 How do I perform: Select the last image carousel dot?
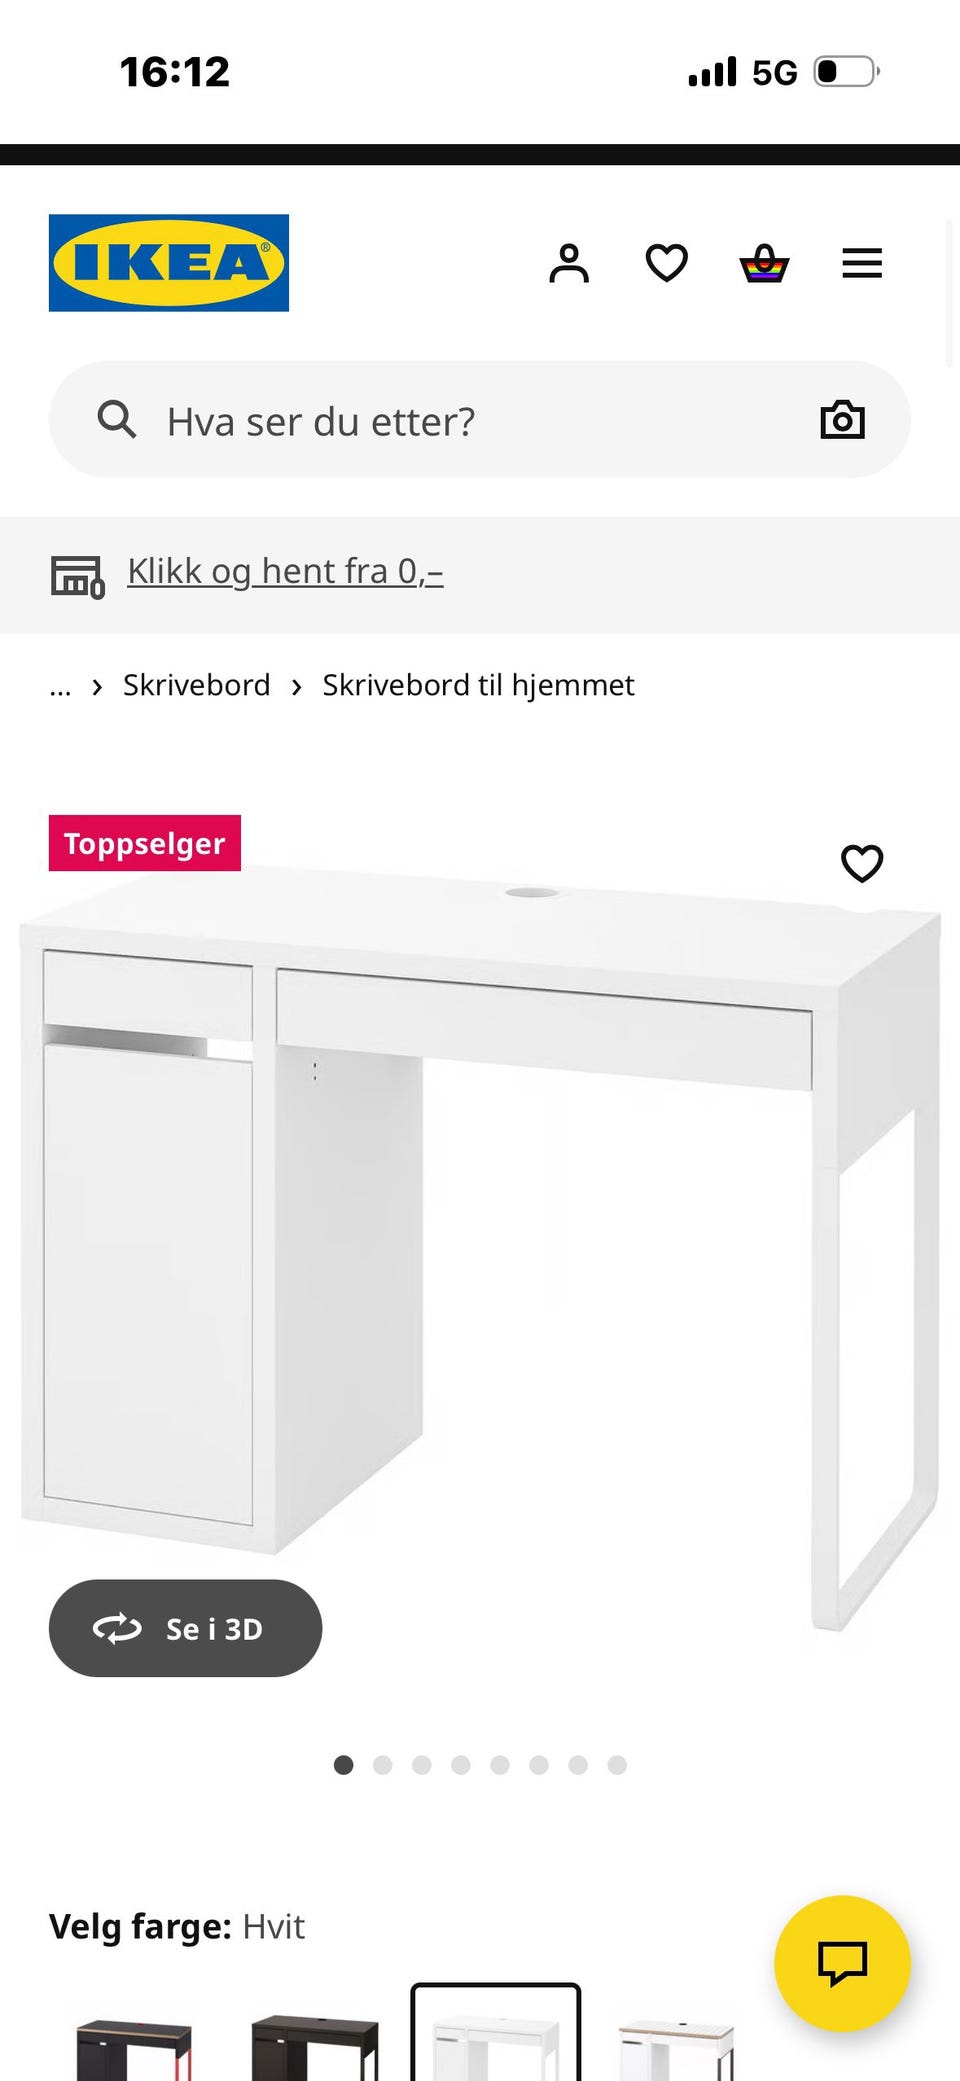(617, 1765)
